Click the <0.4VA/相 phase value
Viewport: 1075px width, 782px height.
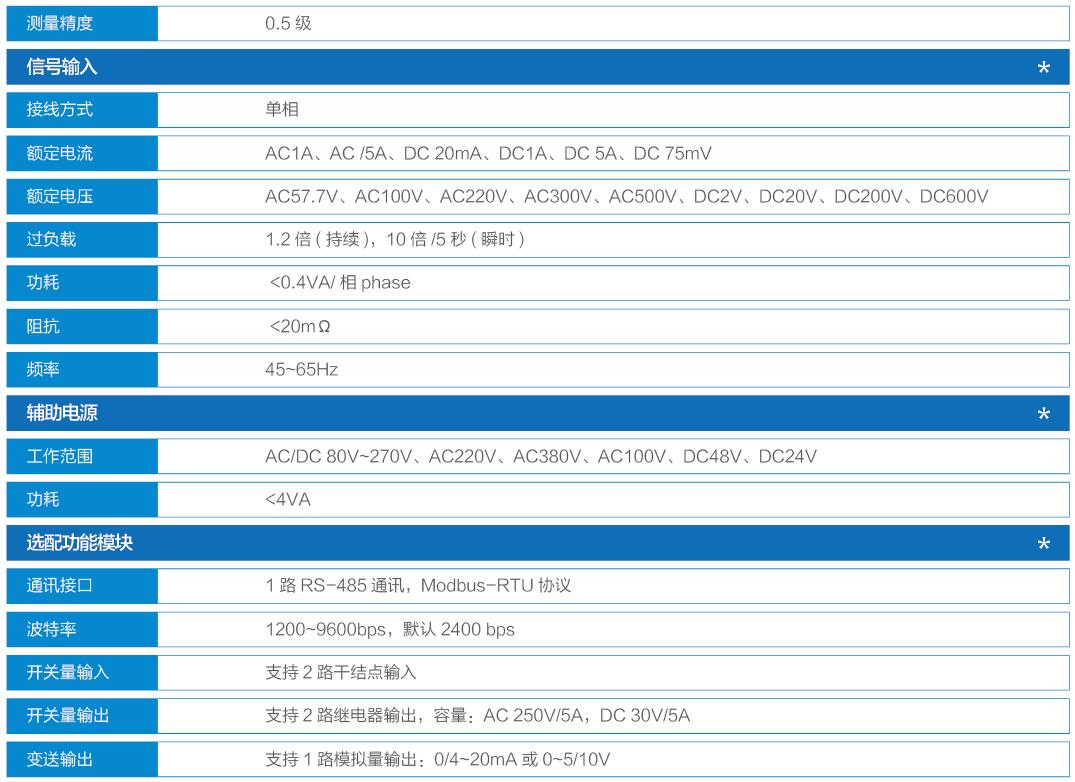click(340, 283)
